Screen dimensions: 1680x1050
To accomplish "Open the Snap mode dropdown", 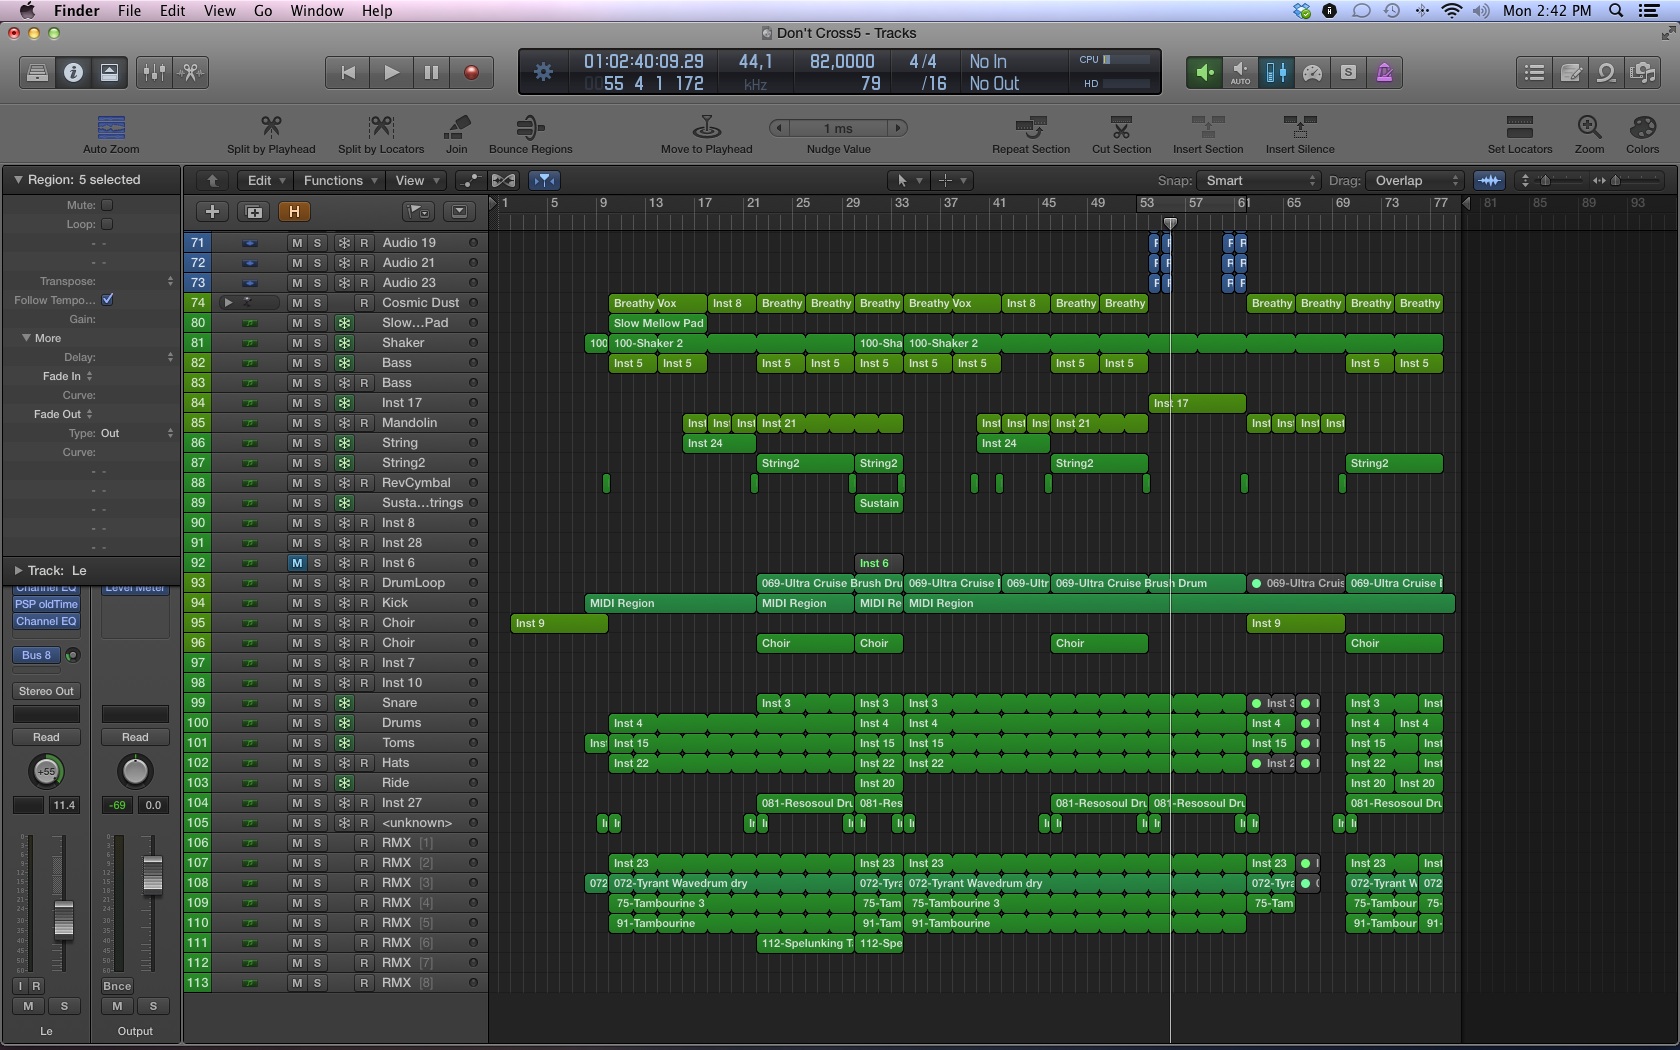I will point(1259,181).
